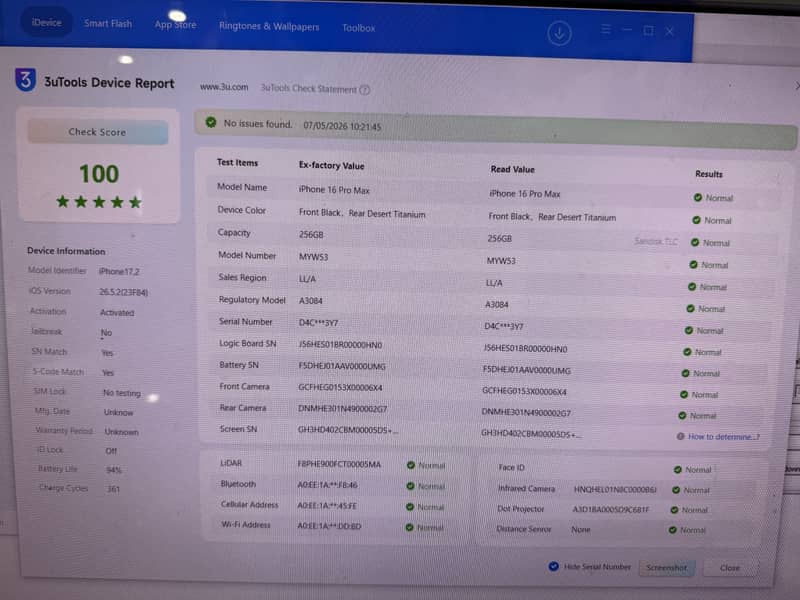Screen dimensions: 800x600
Task: Click Normal status icon for Logic Board SN
Action: [687, 352]
